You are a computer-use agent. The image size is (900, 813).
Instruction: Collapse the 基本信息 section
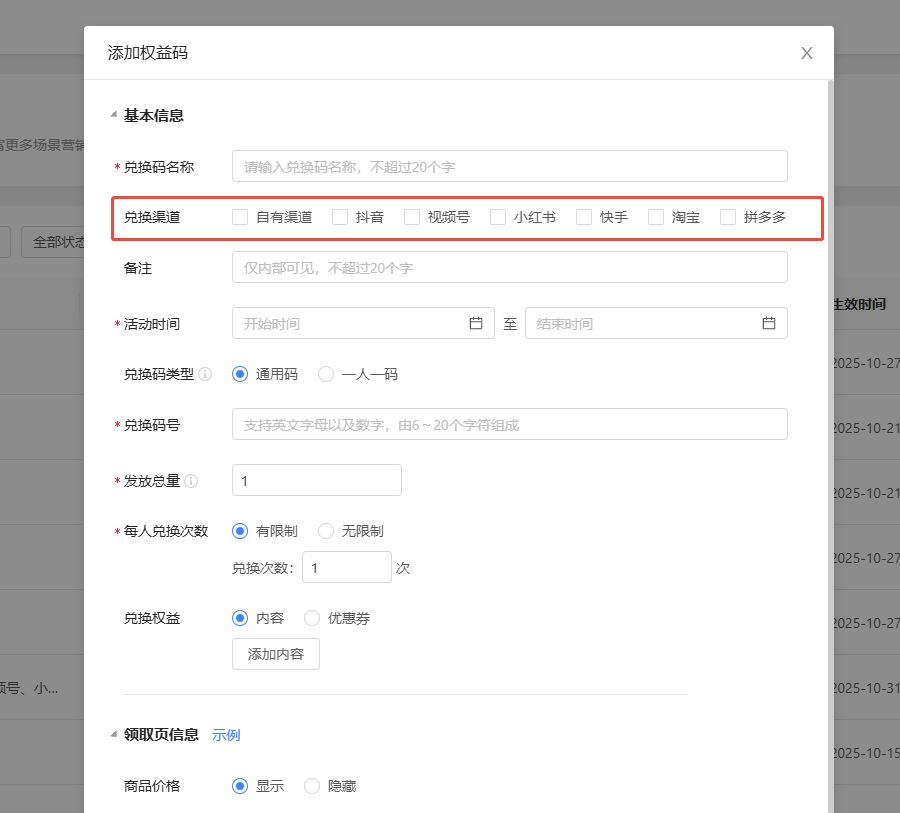tap(114, 115)
